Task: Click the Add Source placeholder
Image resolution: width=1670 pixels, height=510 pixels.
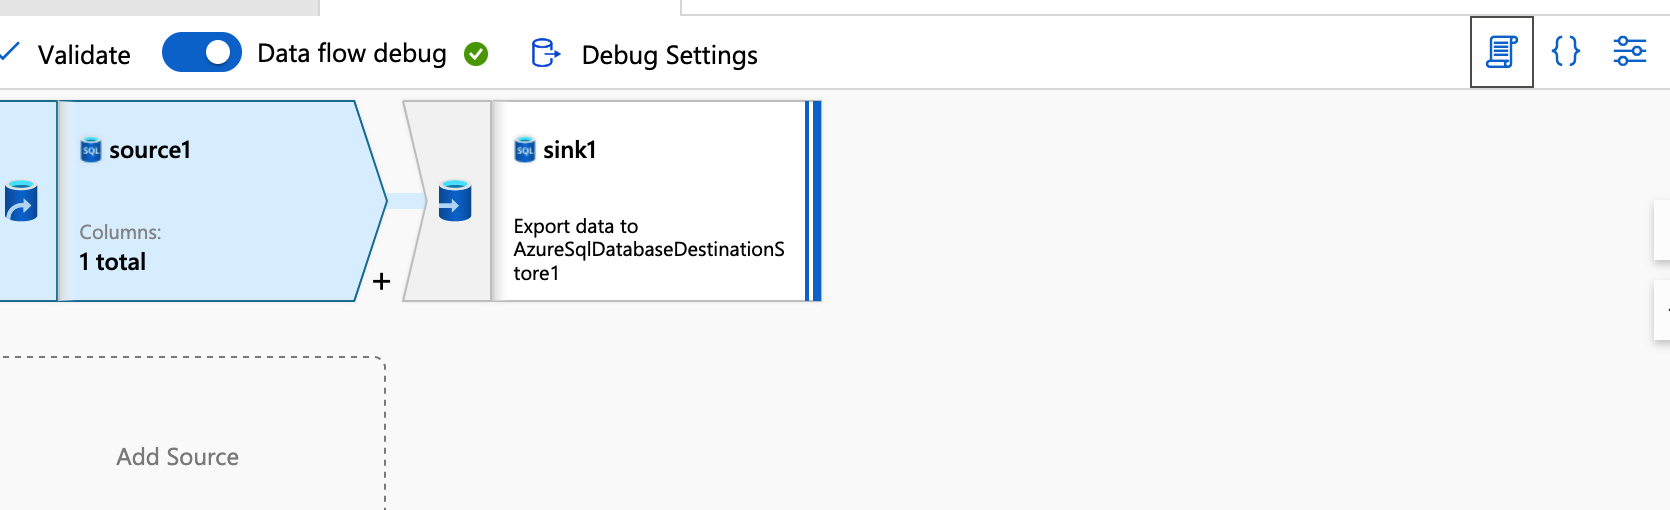Action: point(178,457)
